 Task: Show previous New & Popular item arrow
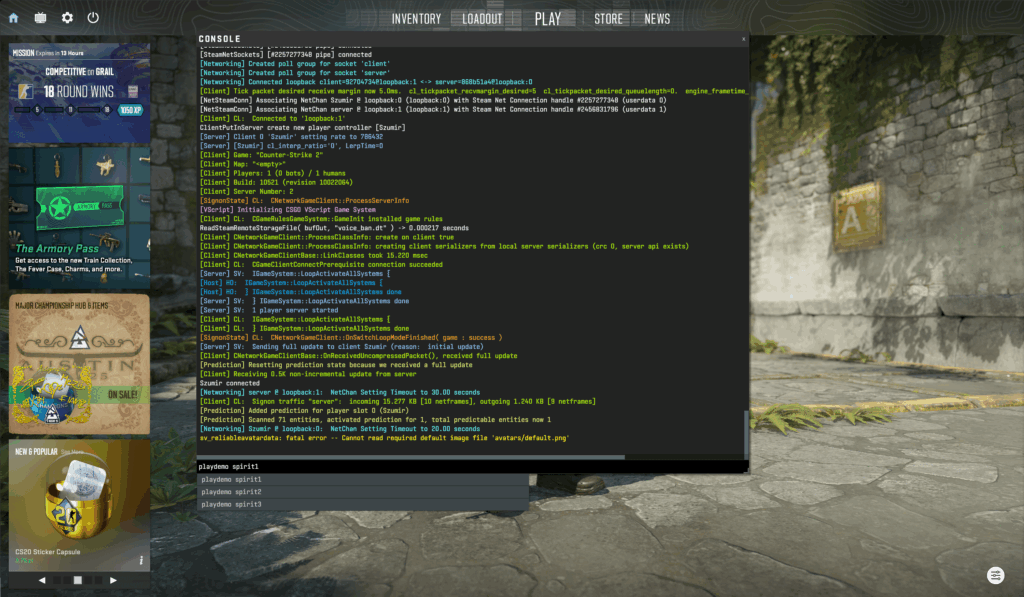point(42,580)
